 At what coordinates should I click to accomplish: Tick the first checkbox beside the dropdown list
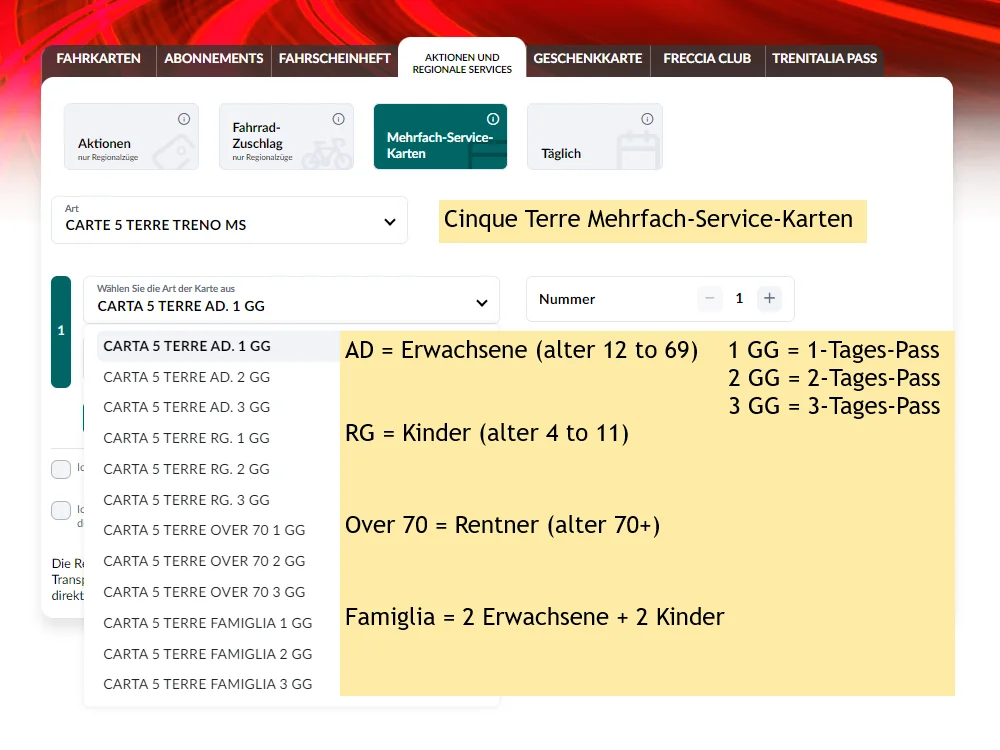pyautogui.click(x=61, y=469)
